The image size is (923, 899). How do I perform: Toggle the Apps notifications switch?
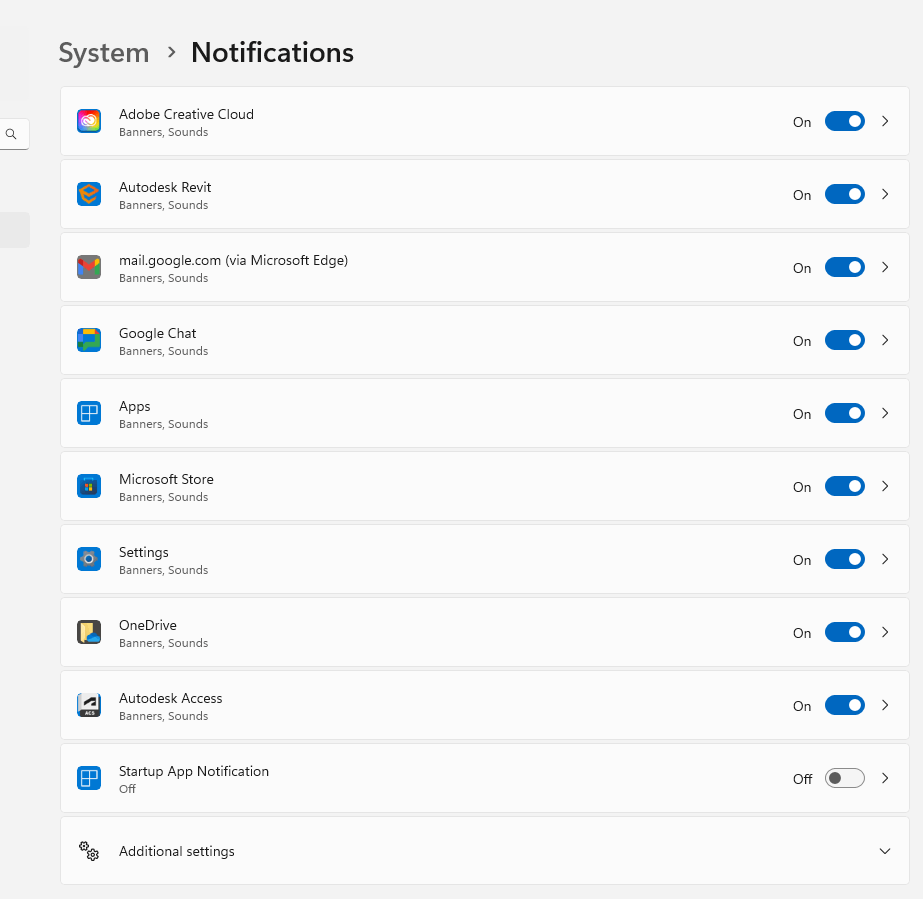(845, 413)
